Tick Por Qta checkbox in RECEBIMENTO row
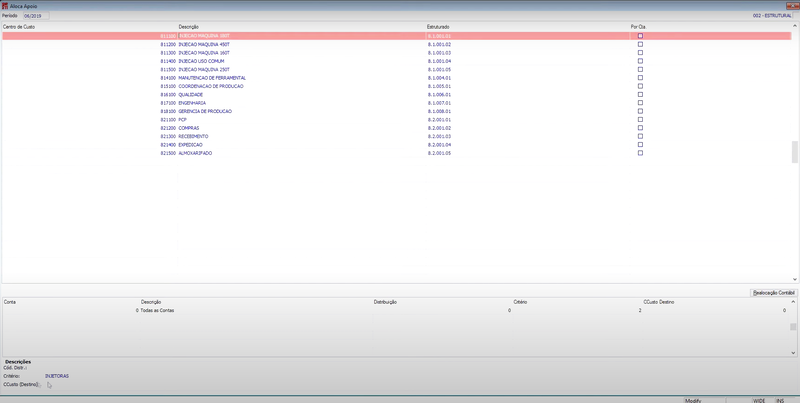Viewport: 800px width, 403px height. 640,136
